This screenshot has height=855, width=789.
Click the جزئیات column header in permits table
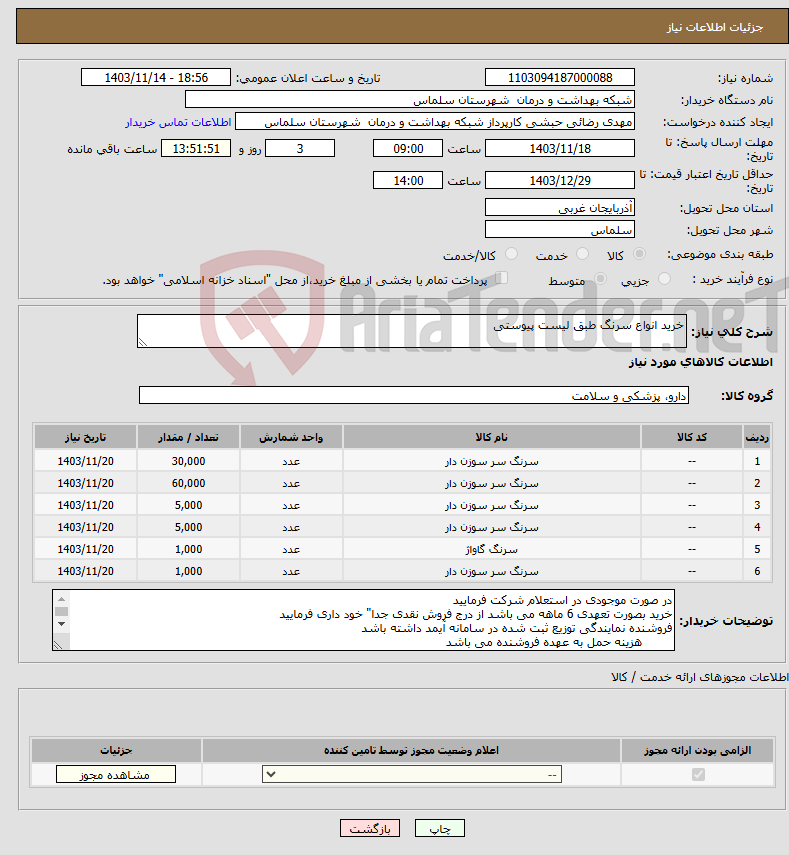click(x=116, y=751)
